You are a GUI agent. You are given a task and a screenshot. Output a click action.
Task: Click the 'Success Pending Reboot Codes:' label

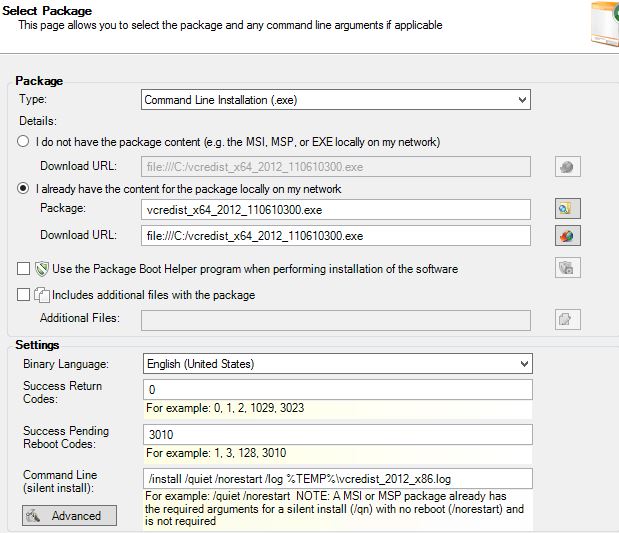coord(66,437)
